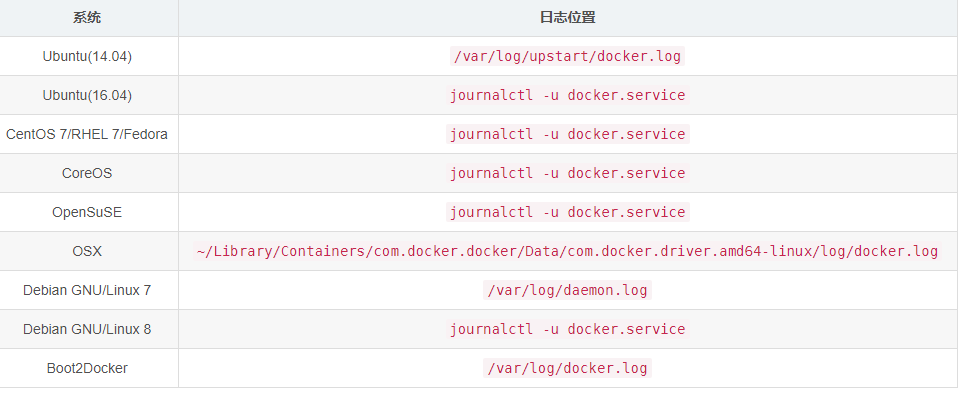966x405 pixels.
Task: Click the journalctl command in Ubuntu(16.04) row
Action: tap(567, 95)
